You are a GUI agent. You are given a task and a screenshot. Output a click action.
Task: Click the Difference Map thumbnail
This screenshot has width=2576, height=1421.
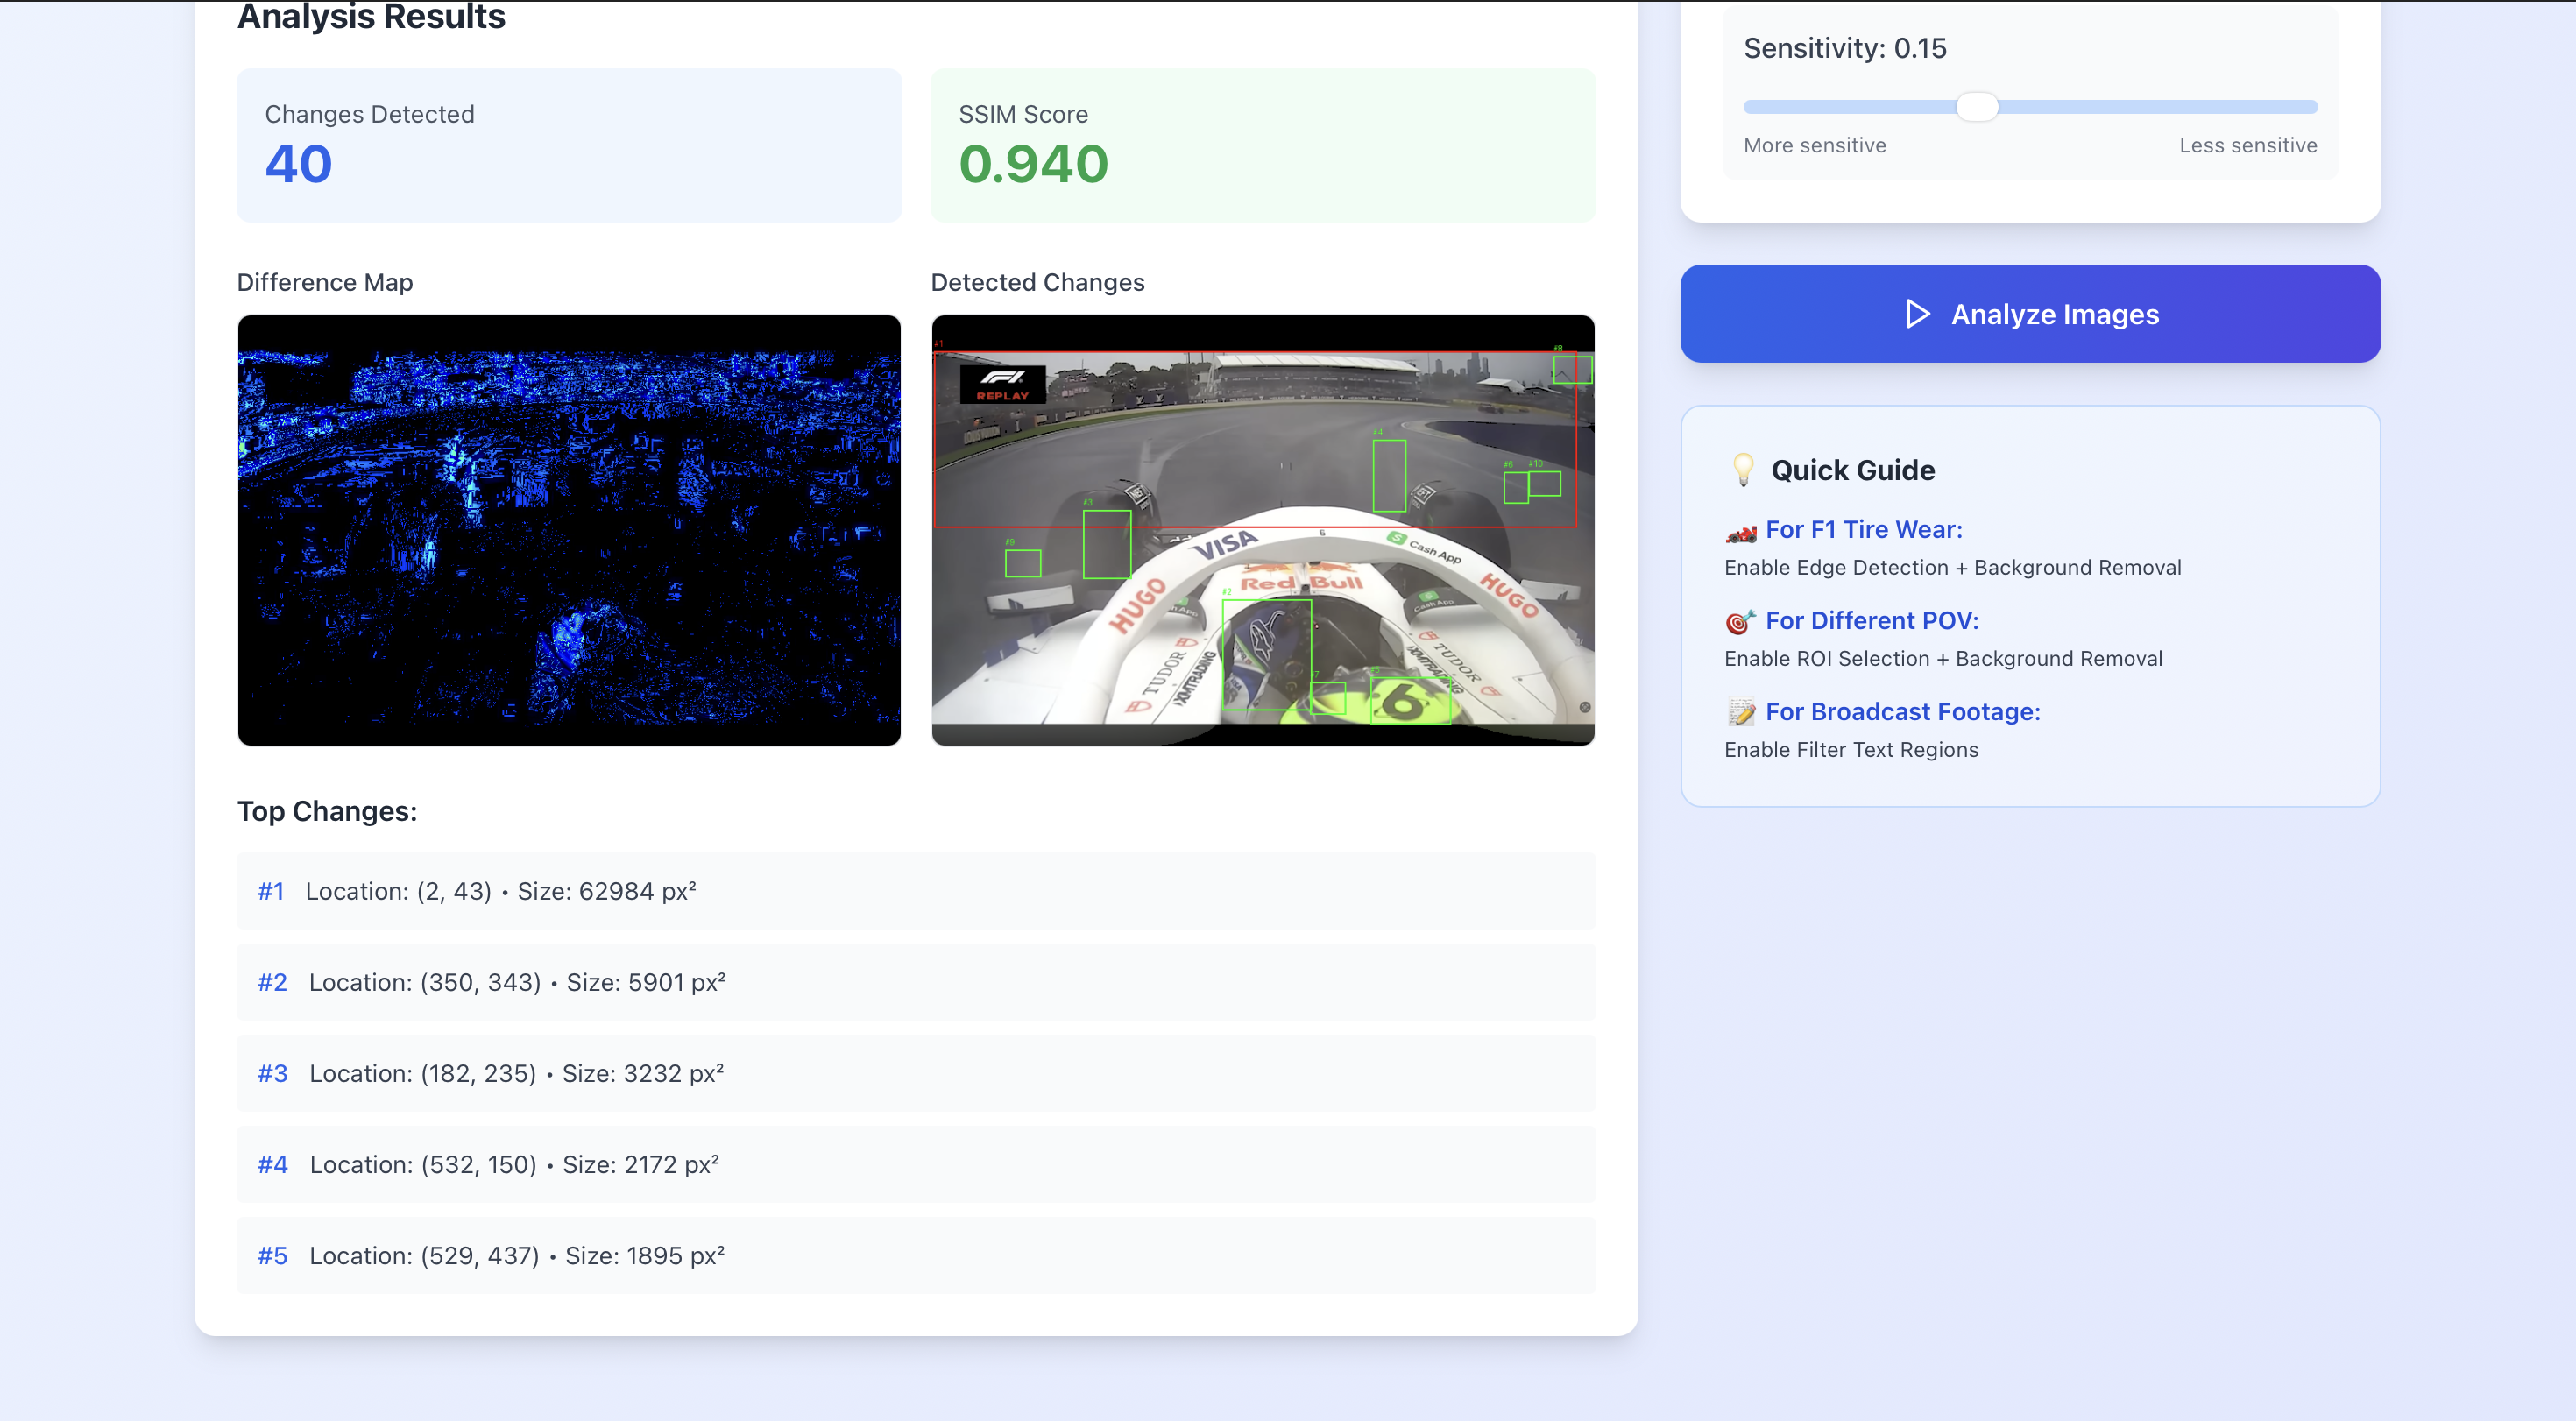pos(569,530)
